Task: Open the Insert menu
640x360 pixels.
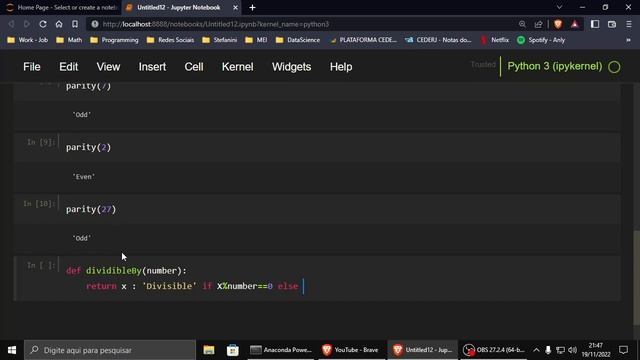Action: [x=152, y=67]
